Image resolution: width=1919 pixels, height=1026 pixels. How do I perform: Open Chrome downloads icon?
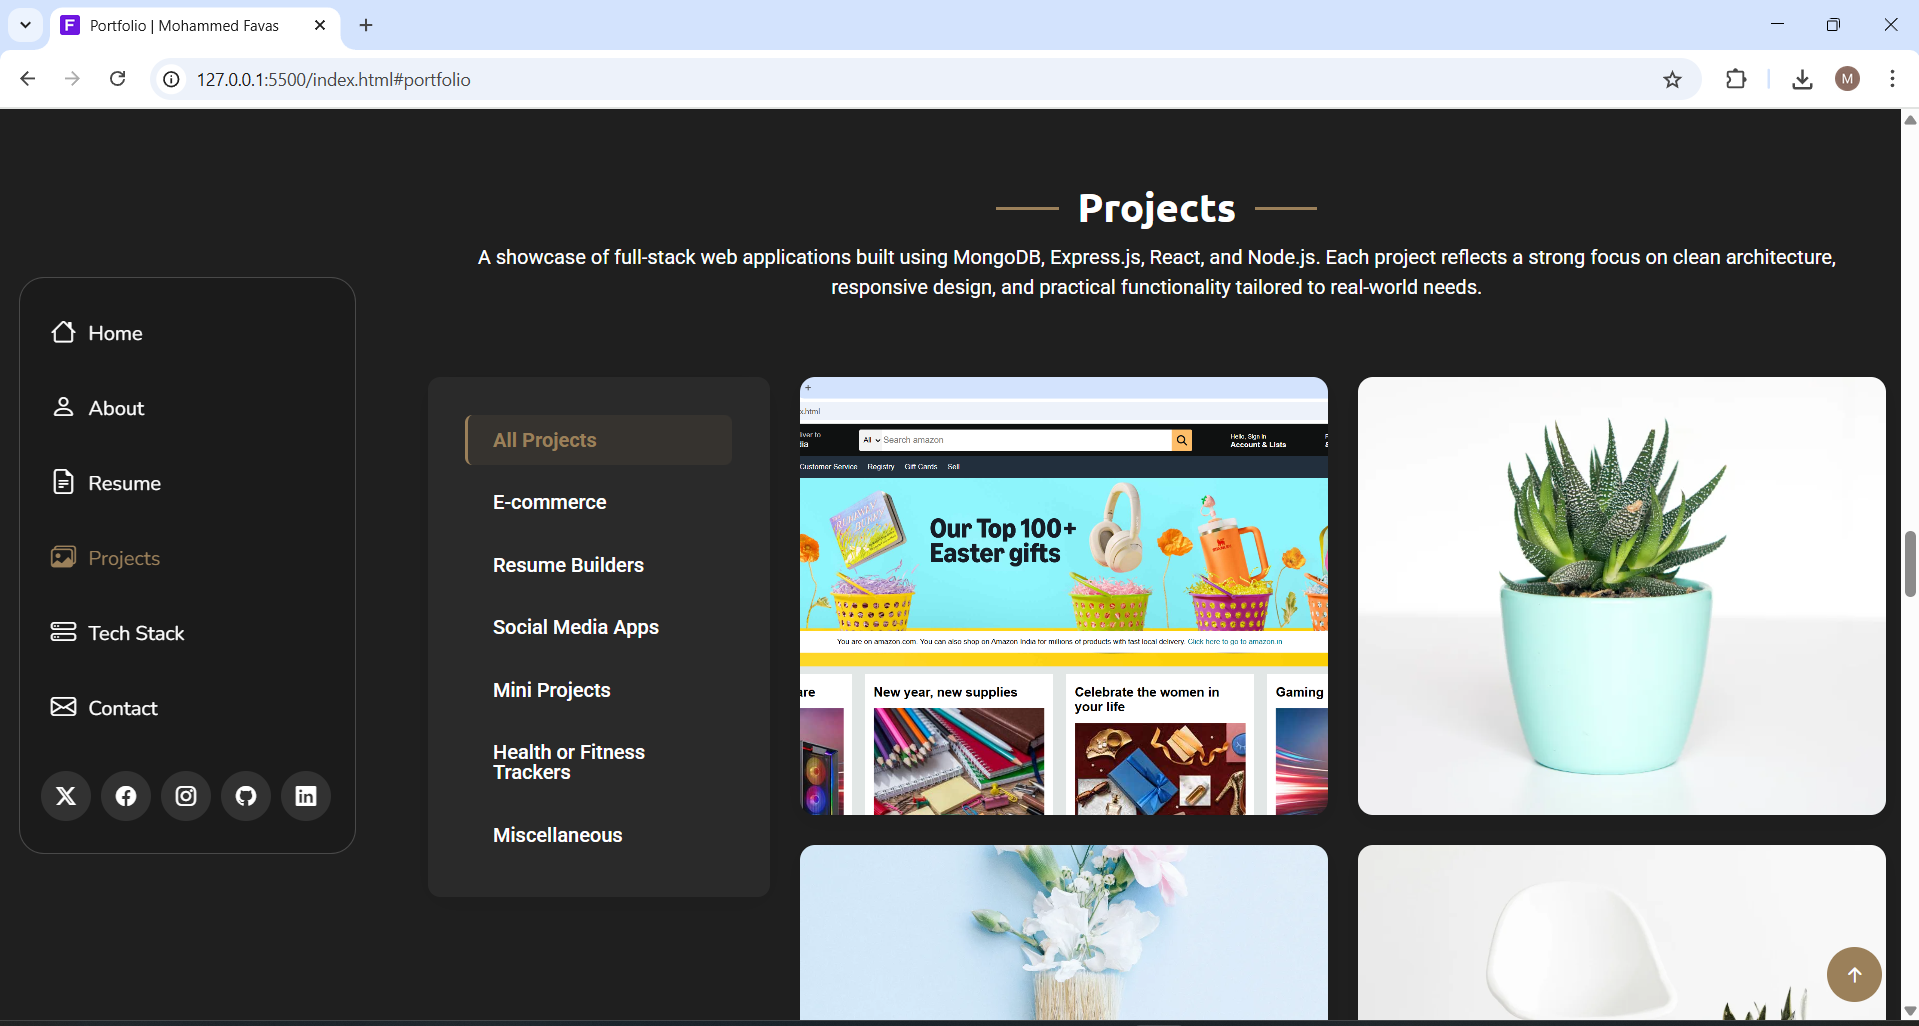point(1802,79)
